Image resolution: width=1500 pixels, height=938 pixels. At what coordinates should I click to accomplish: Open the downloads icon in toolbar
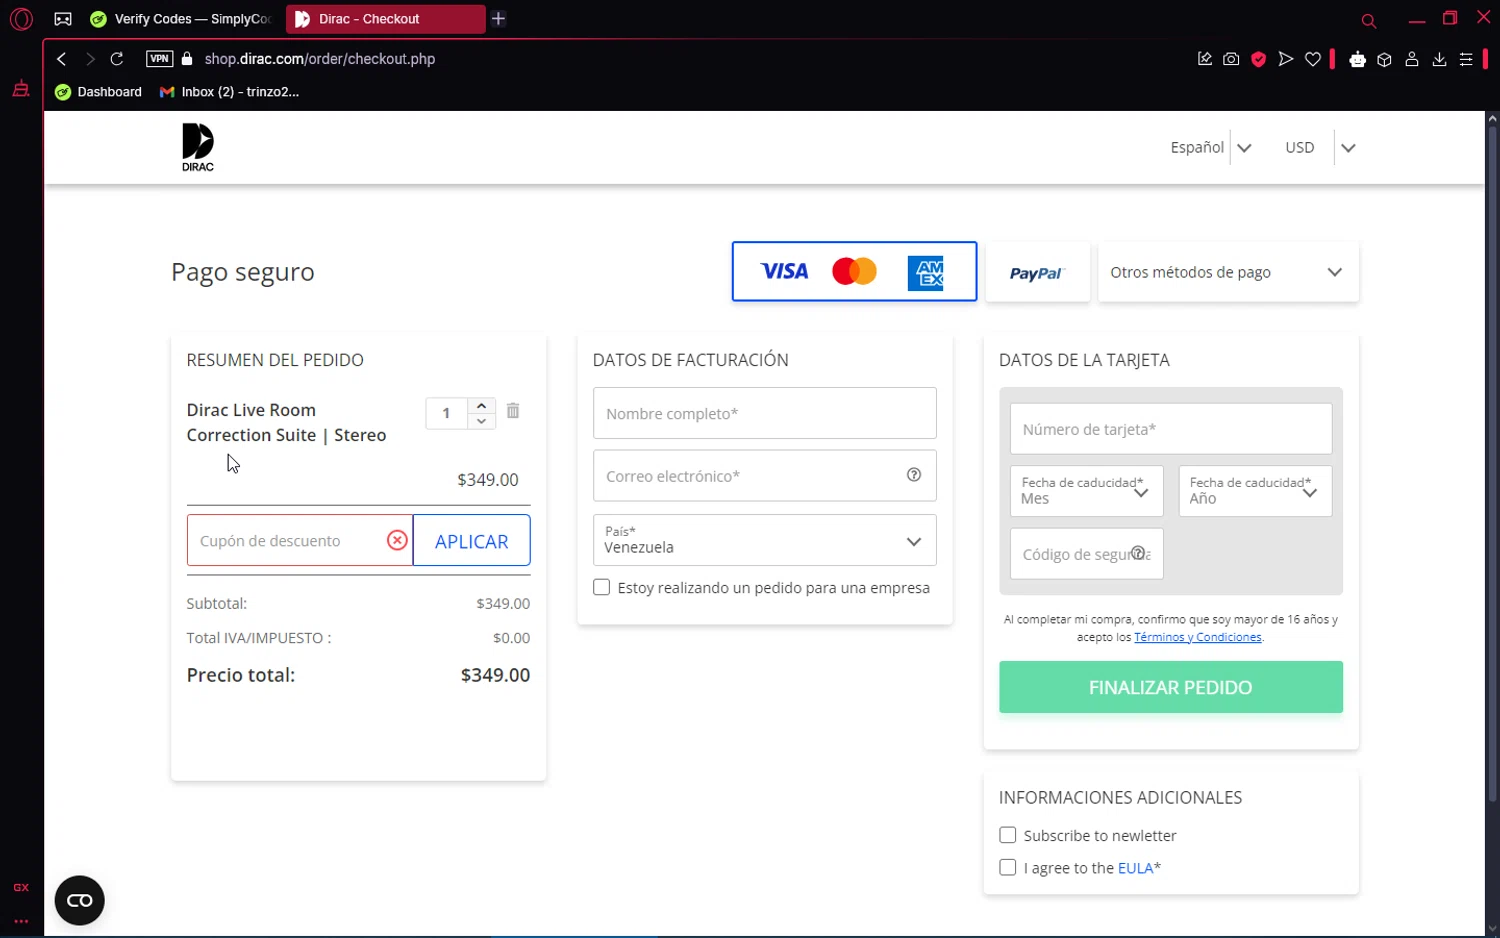tap(1439, 59)
